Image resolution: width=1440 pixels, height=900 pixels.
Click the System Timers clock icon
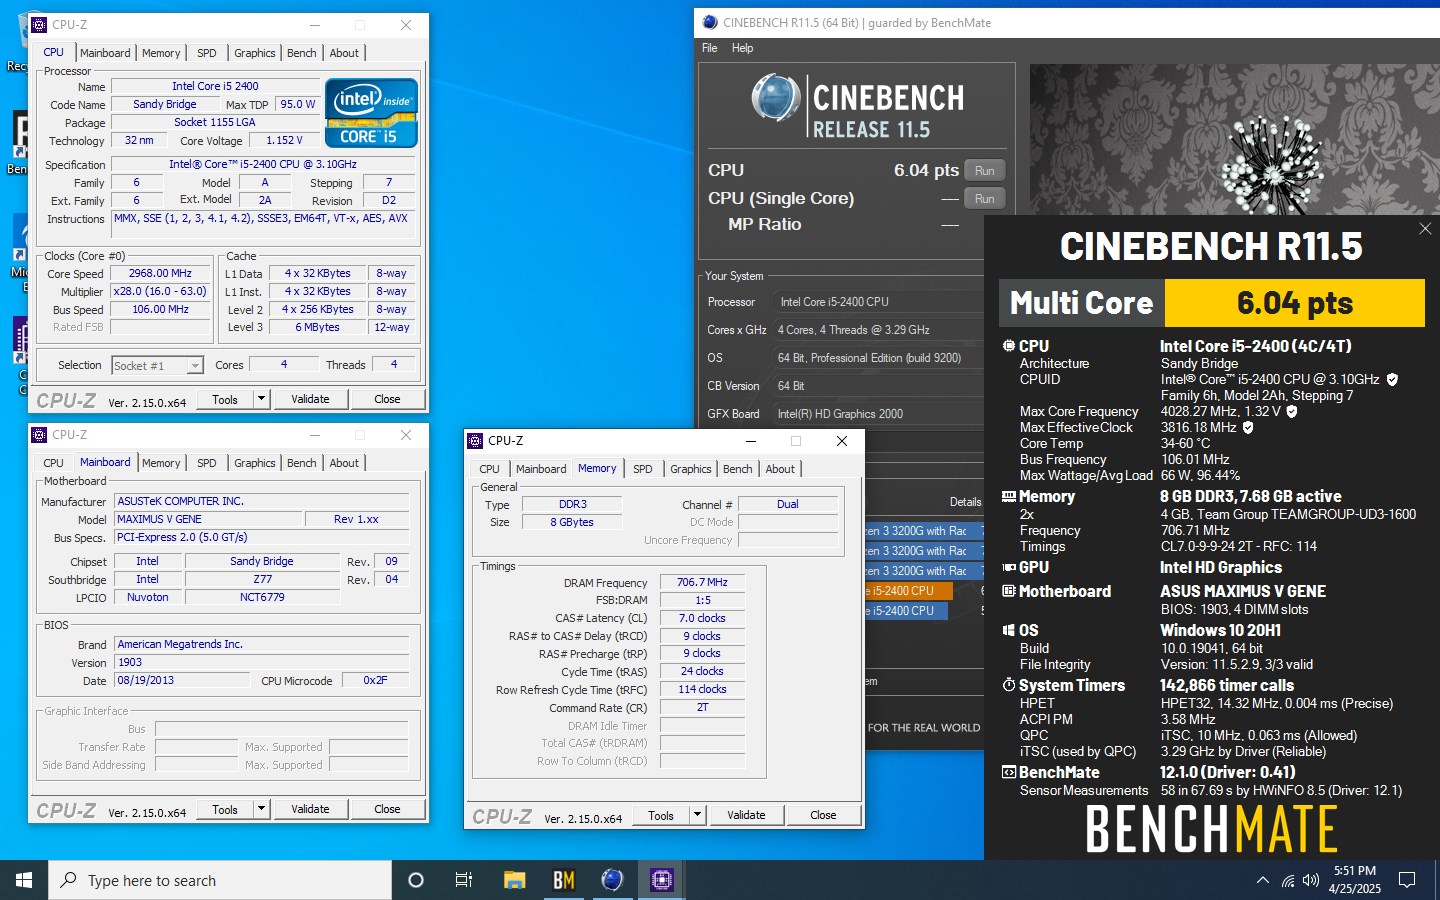pyautogui.click(x=1008, y=685)
